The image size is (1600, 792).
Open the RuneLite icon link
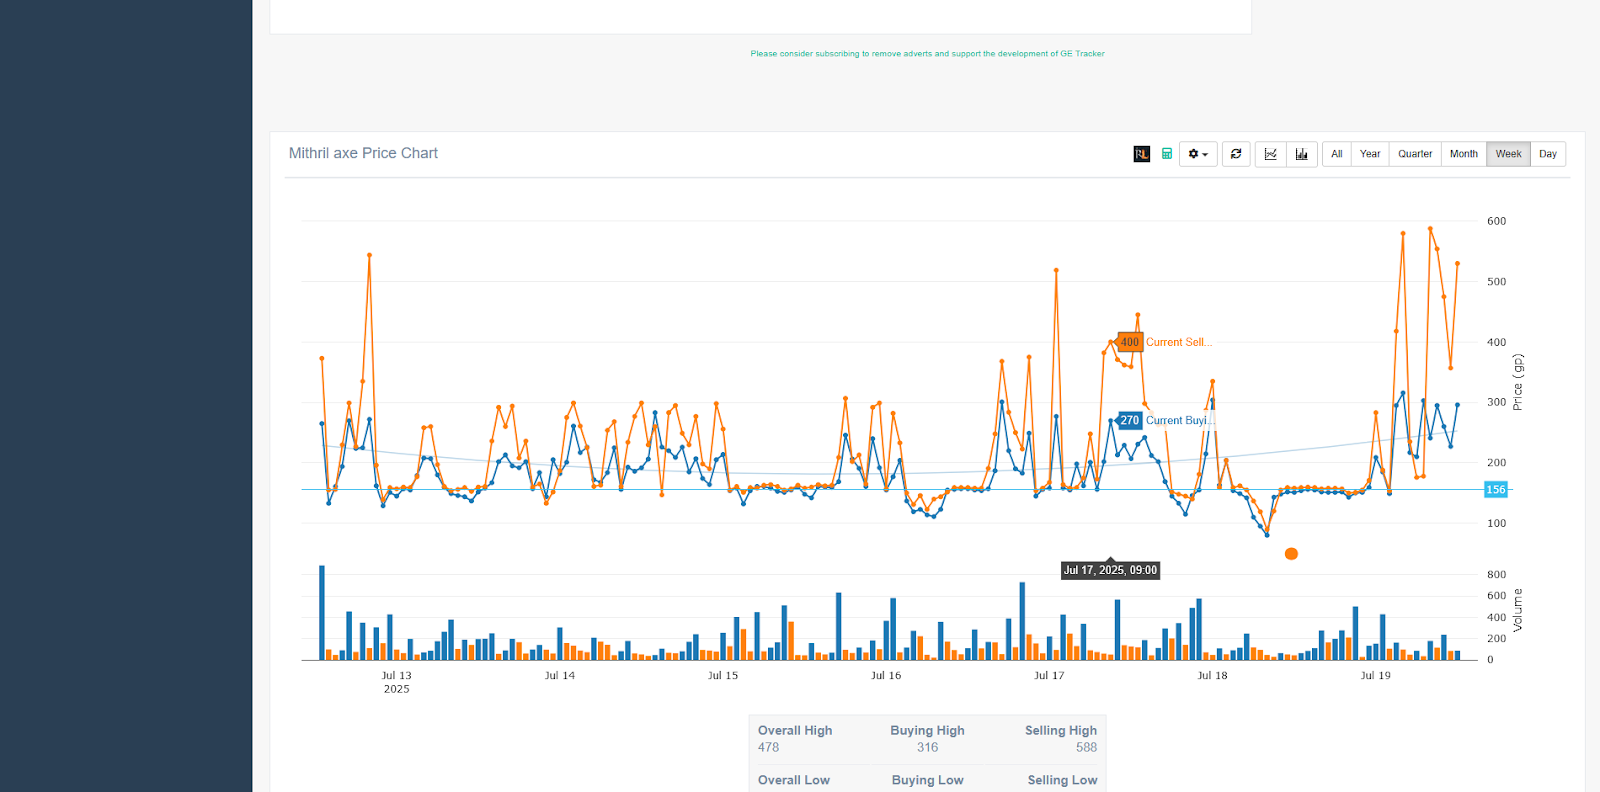(x=1141, y=154)
